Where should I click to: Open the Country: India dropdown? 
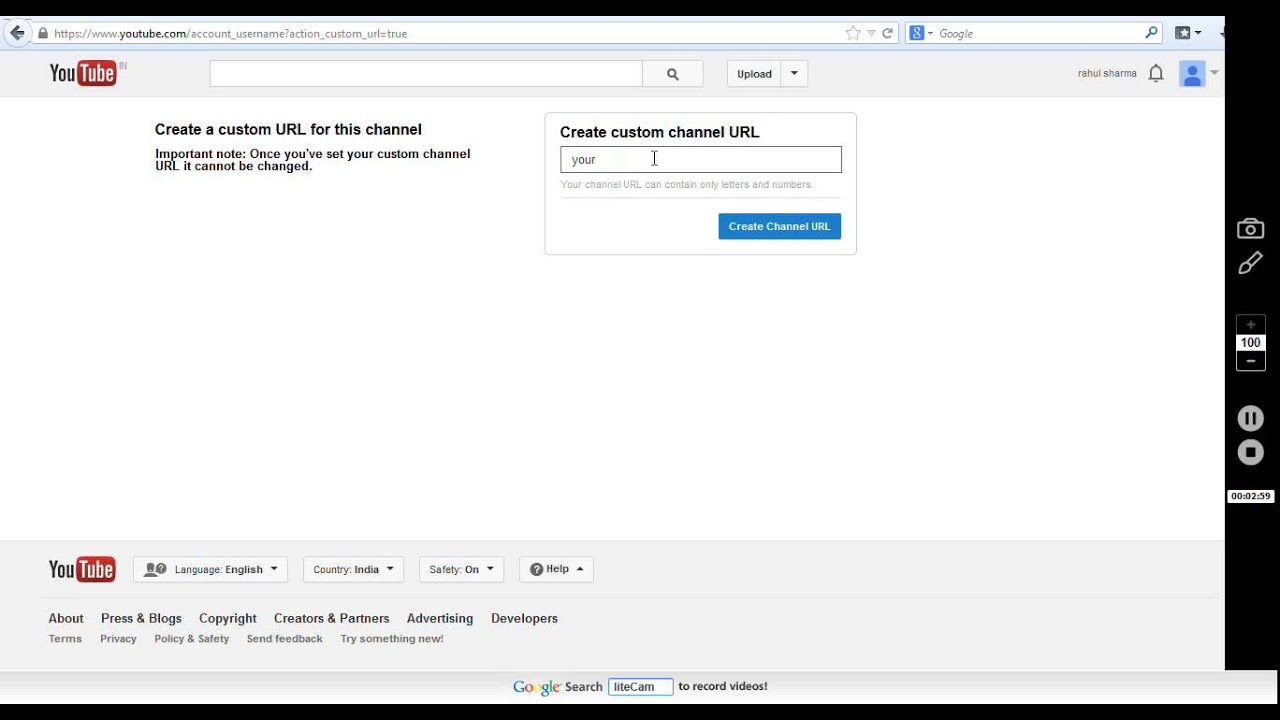[x=353, y=569]
